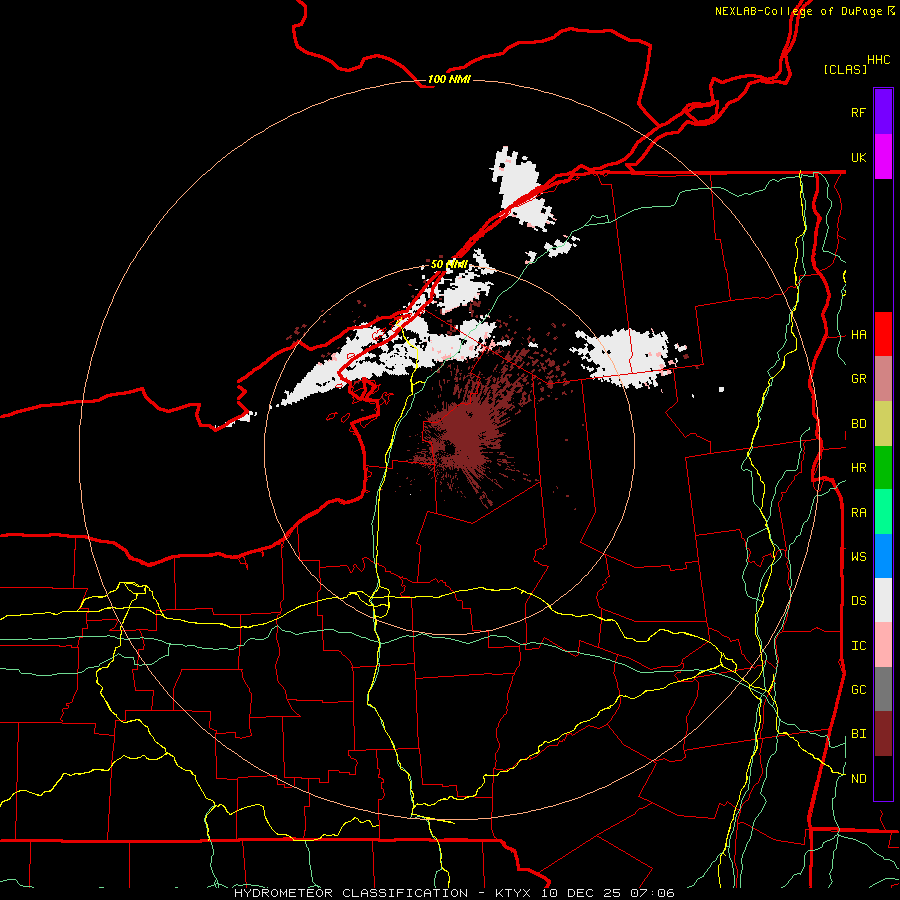Image resolution: width=900 pixels, height=900 pixels.
Task: Click the HR legend label
Action: tap(858, 468)
